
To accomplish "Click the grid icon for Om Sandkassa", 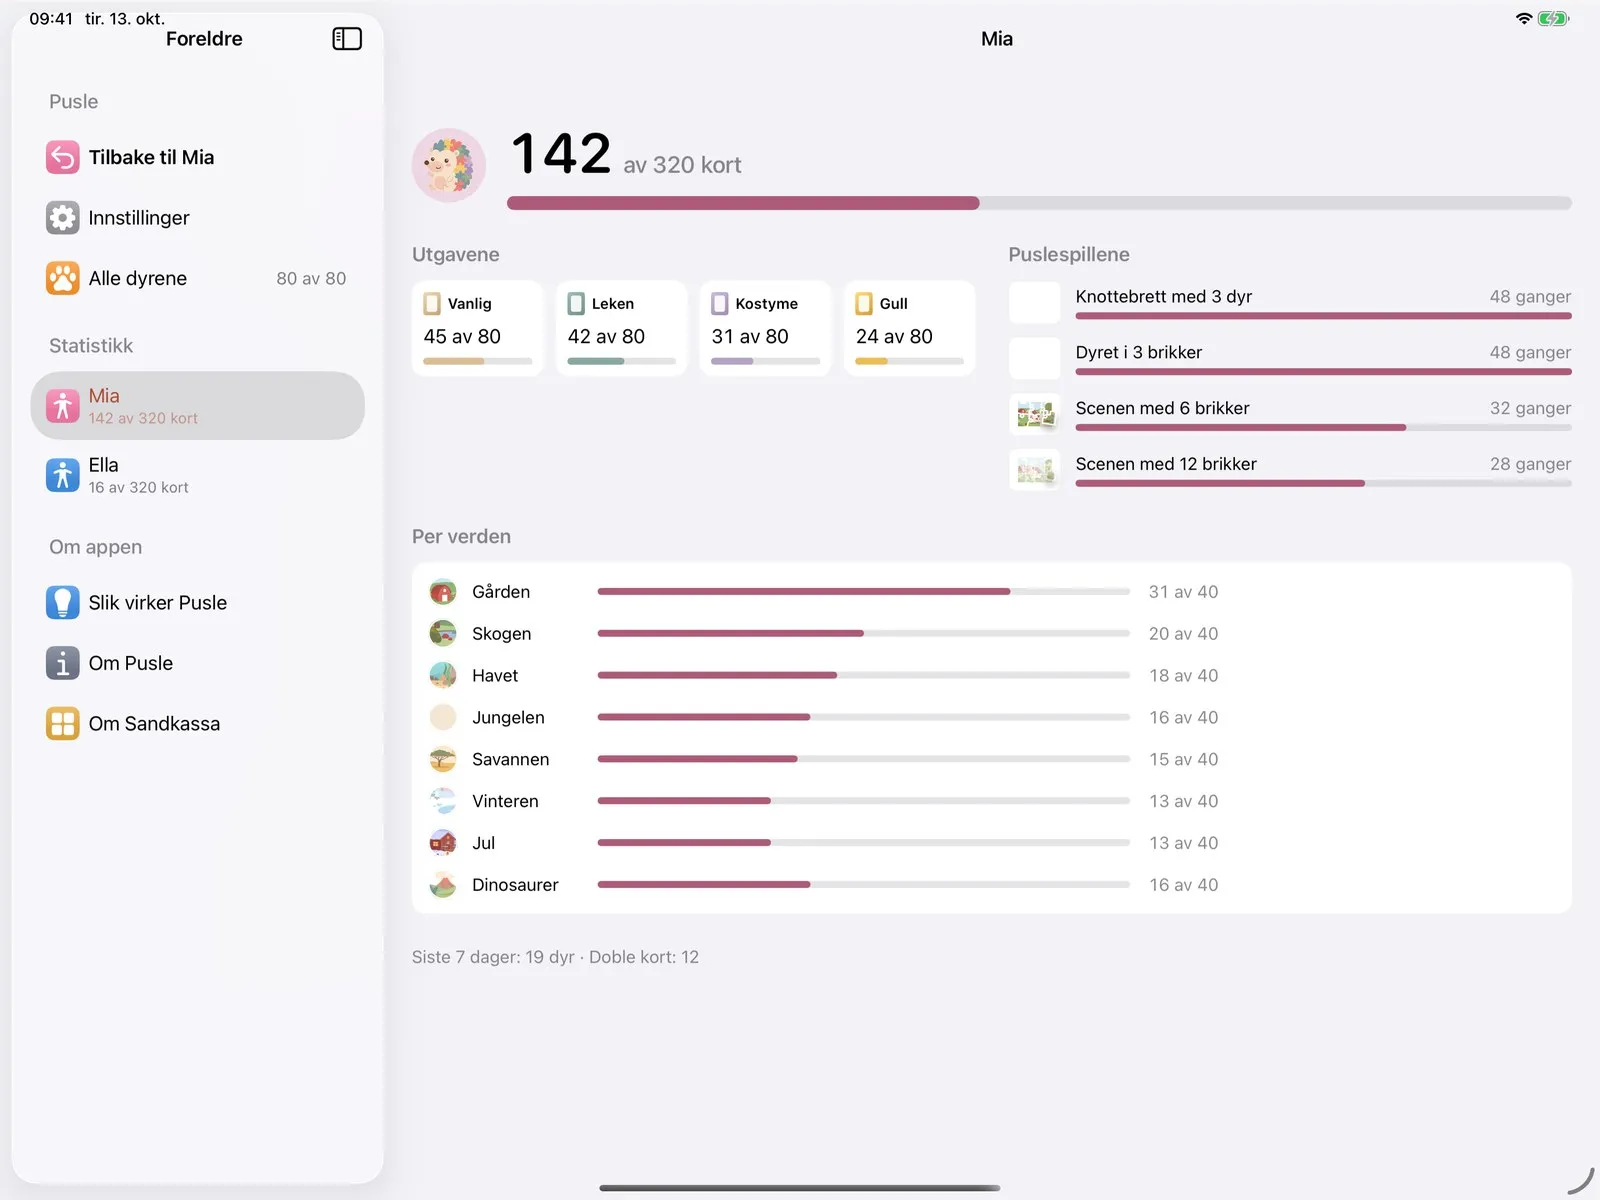I will [x=63, y=724].
